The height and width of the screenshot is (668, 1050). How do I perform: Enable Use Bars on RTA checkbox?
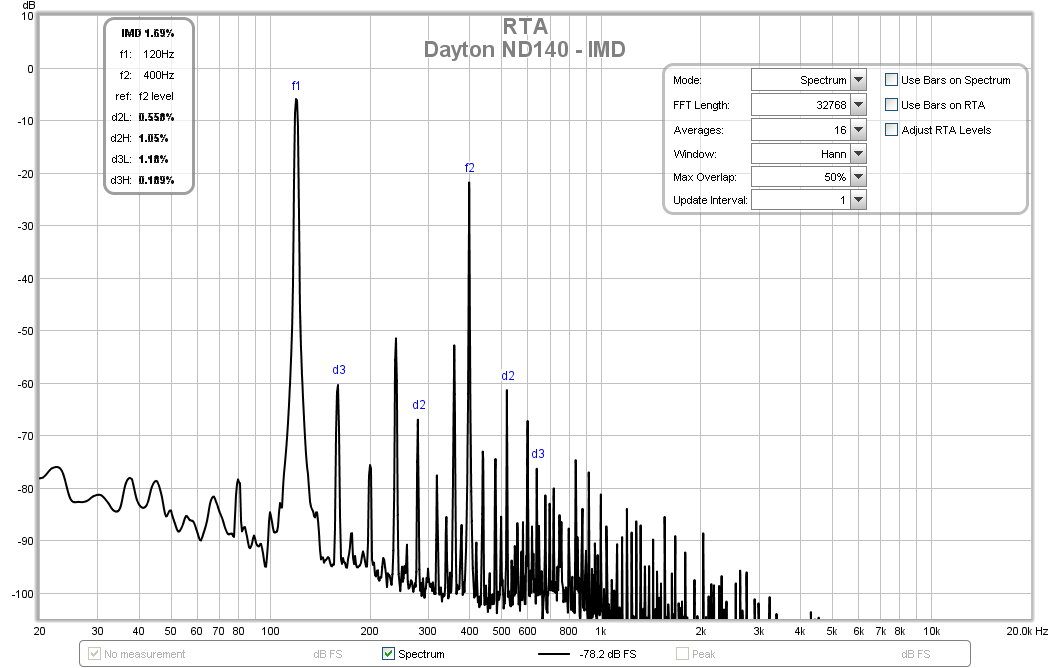point(891,104)
